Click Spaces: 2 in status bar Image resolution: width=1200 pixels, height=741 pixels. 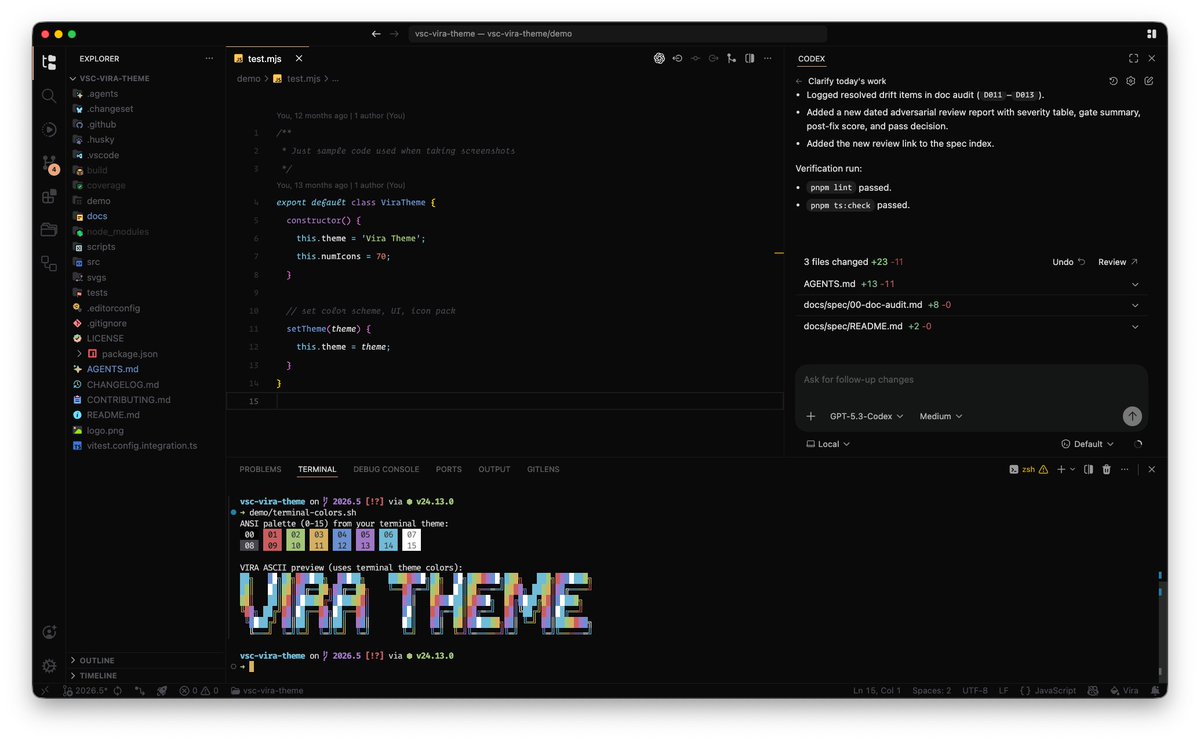tap(932, 691)
